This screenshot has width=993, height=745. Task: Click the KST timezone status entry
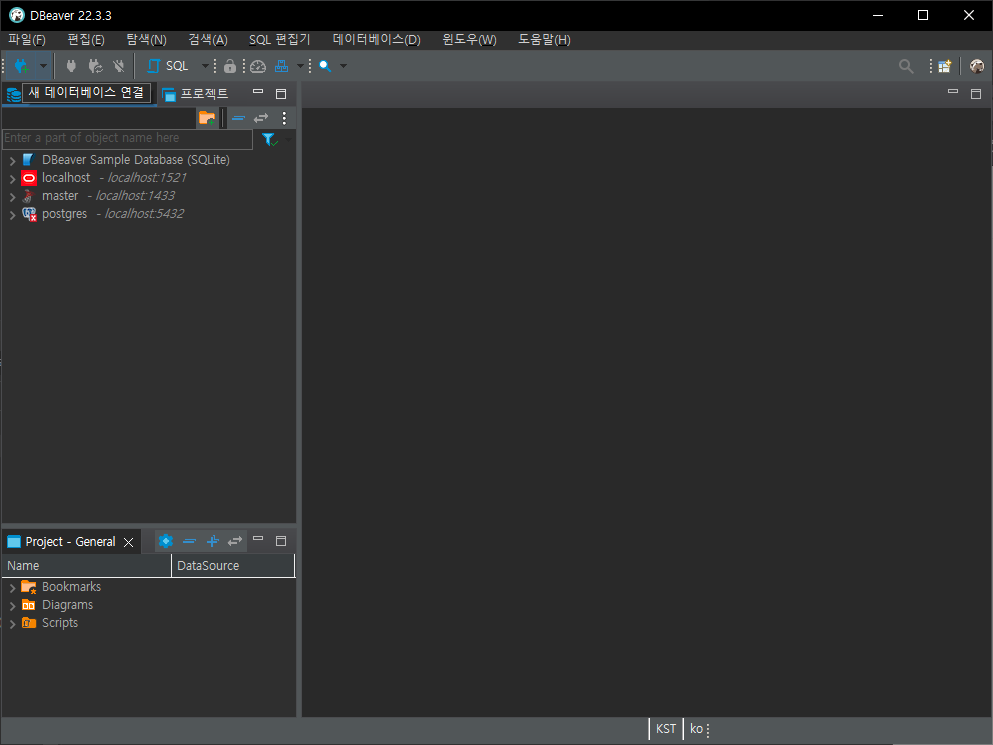point(666,729)
